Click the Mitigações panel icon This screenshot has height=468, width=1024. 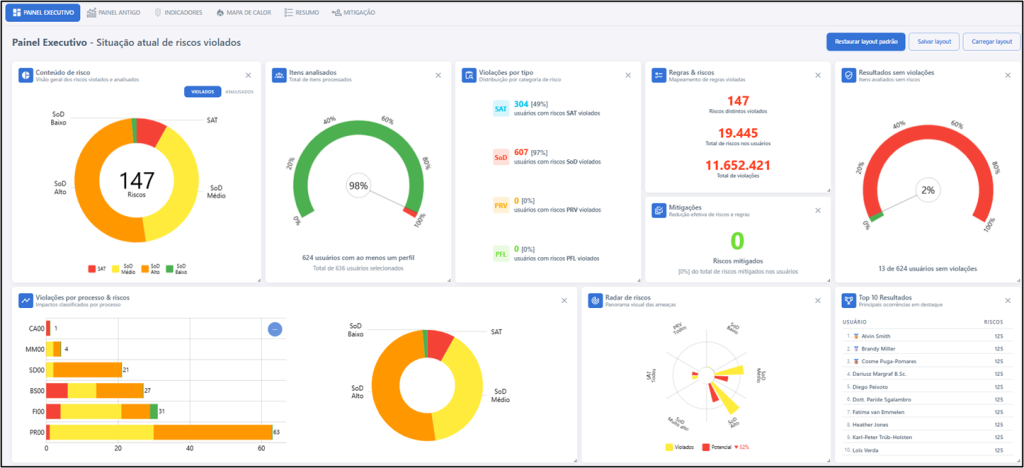659,210
